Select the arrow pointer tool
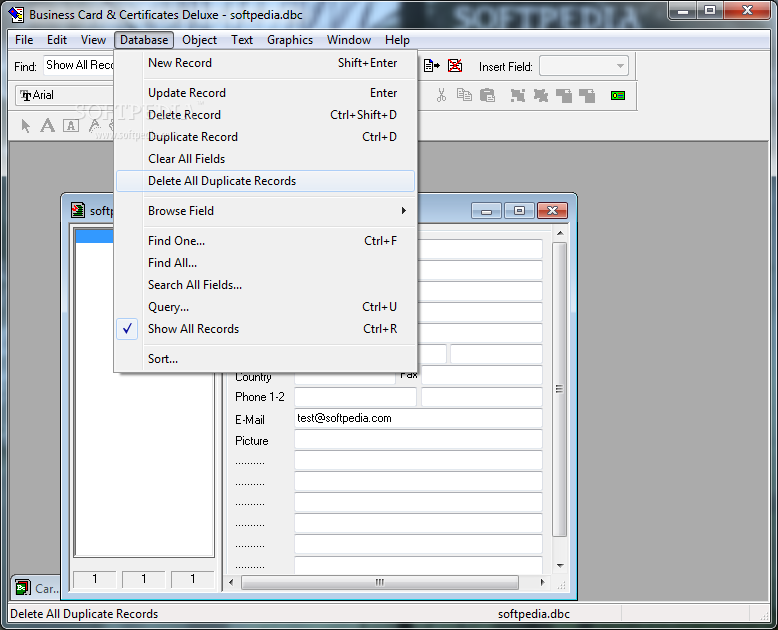778x630 pixels. (x=26, y=126)
